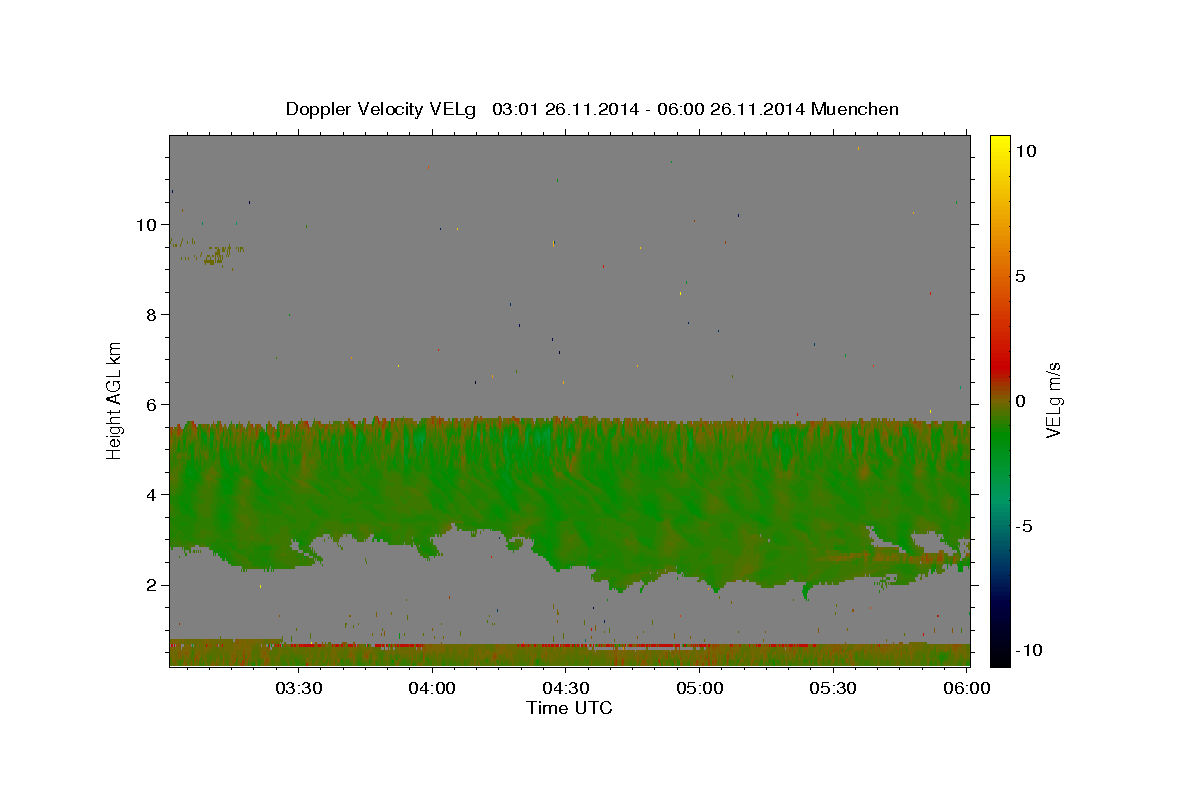Viewport: 1200px width, 800px height.
Task: Click the 'VELg m/s' colorbar label
Action: point(1053,399)
